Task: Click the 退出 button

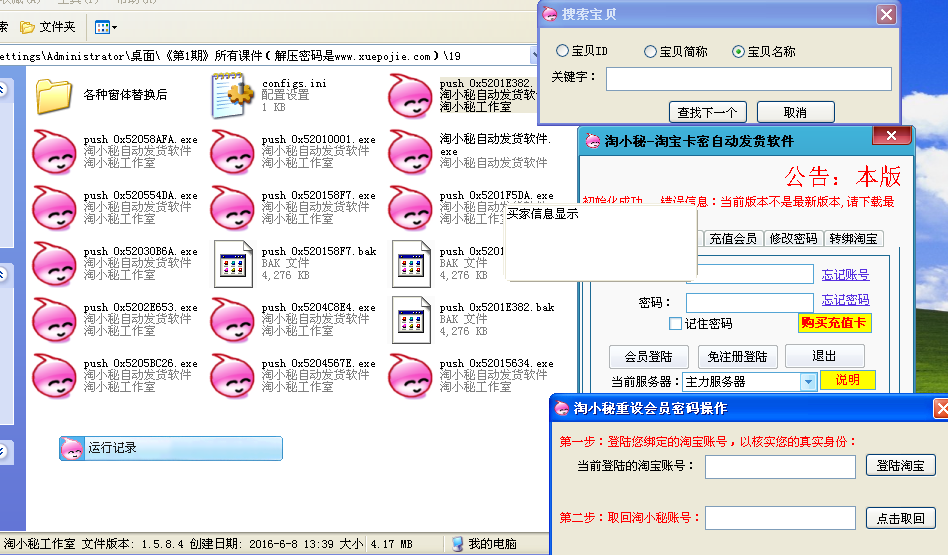Action: click(x=824, y=356)
